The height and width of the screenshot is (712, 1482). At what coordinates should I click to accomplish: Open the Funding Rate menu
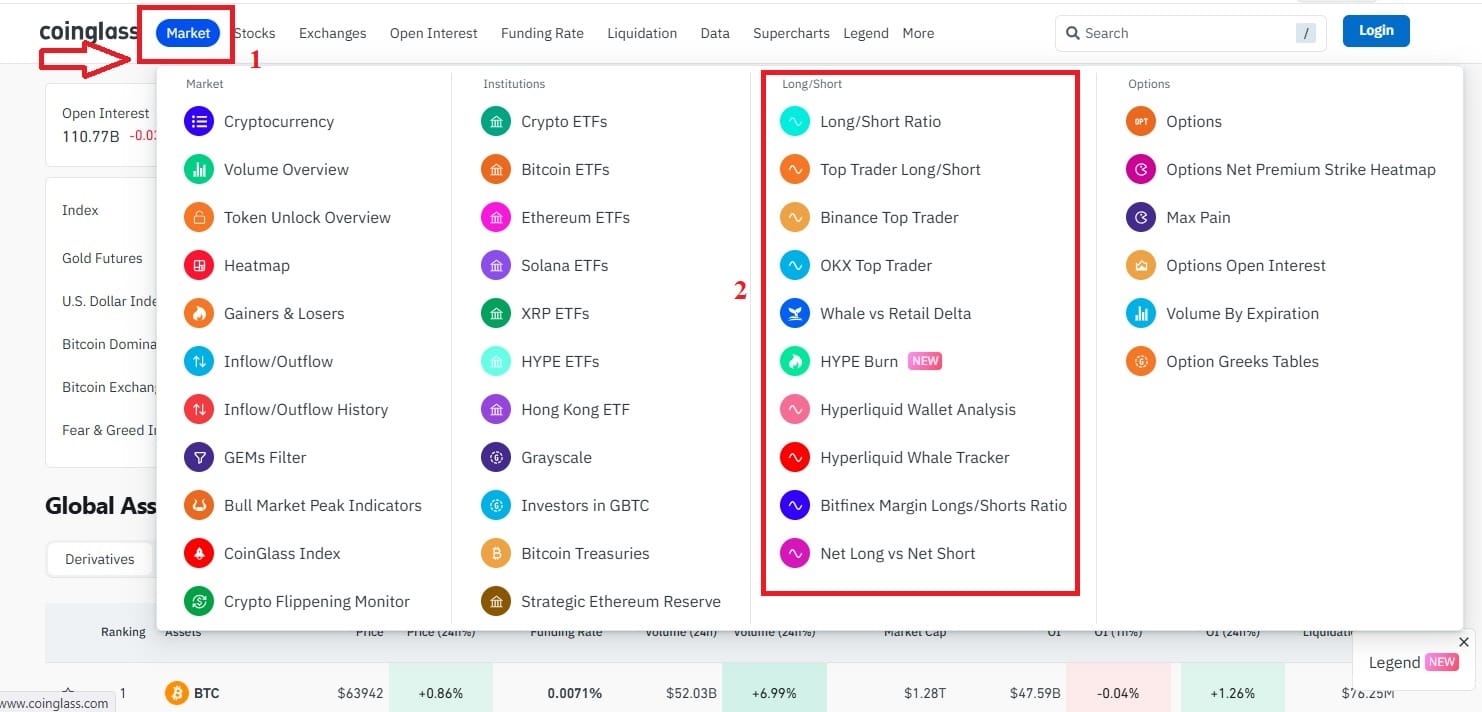pyautogui.click(x=542, y=33)
